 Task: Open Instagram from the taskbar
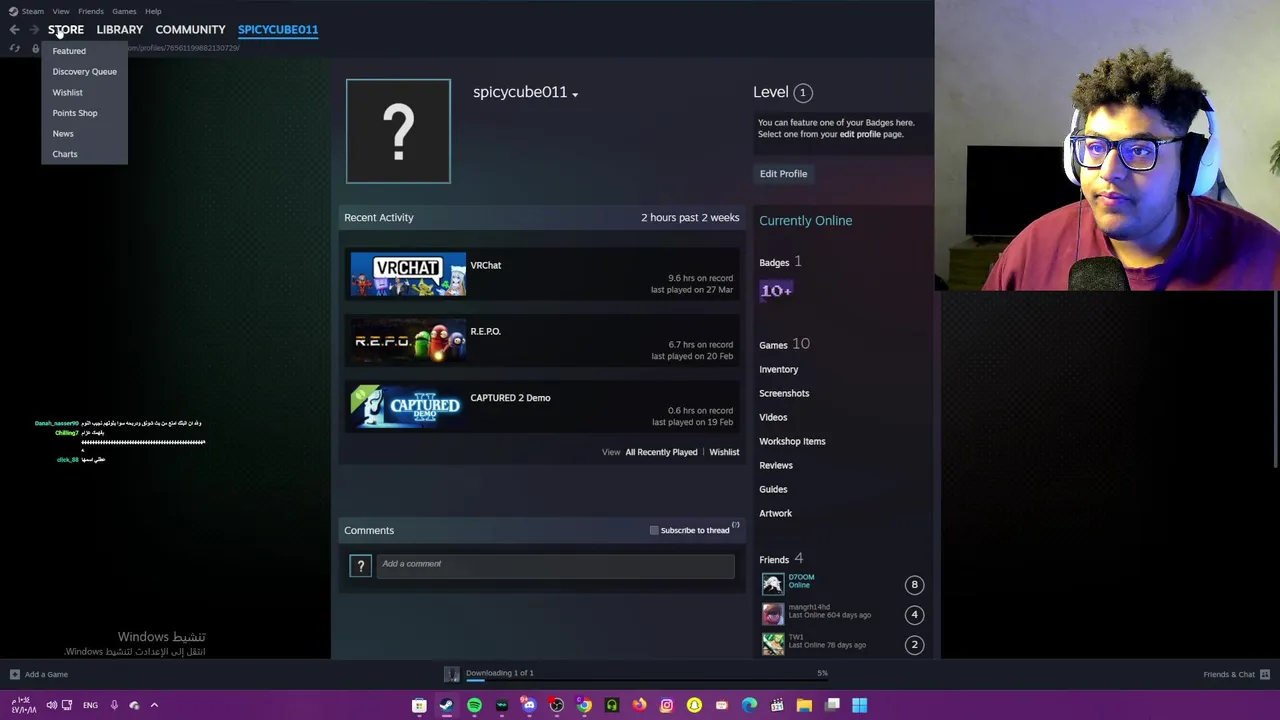[667, 705]
